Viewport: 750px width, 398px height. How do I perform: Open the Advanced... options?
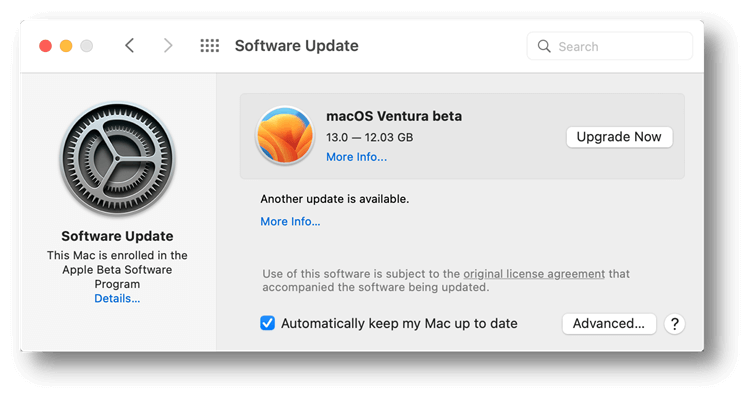609,324
